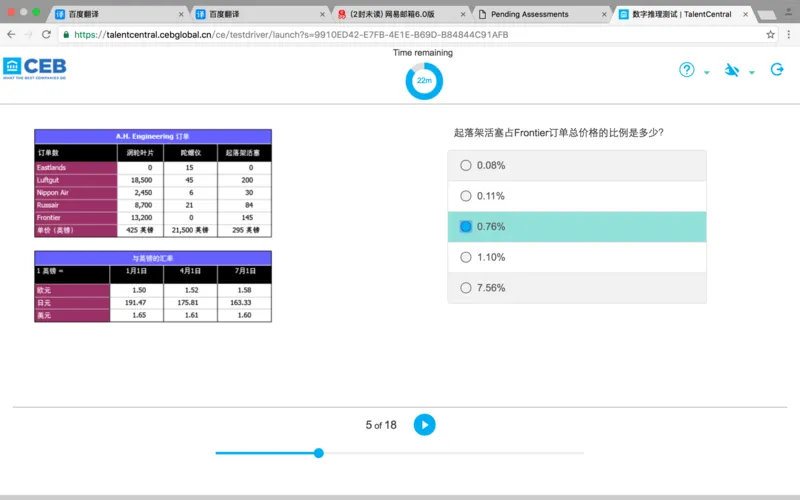Image resolution: width=800 pixels, height=500 pixels.
Task: Click the exit assessment icon
Action: coord(777,69)
